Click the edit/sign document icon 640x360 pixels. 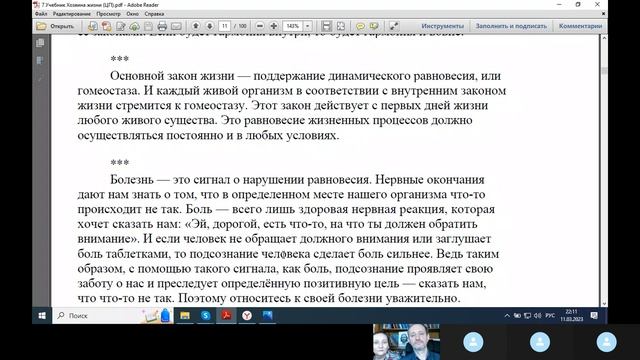click(x=120, y=26)
